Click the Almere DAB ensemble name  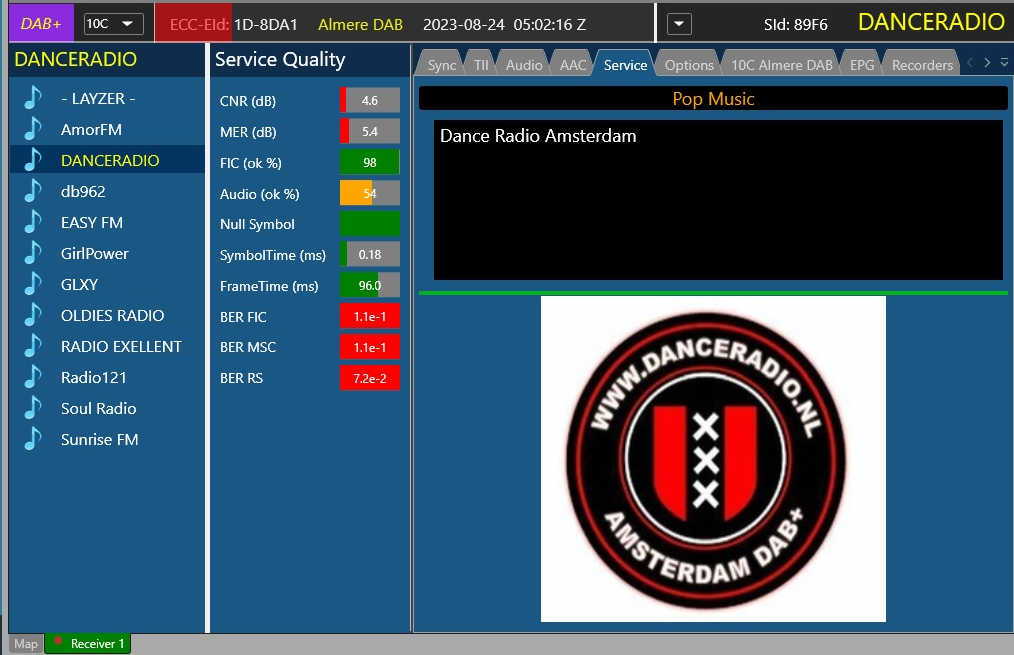(x=360, y=25)
